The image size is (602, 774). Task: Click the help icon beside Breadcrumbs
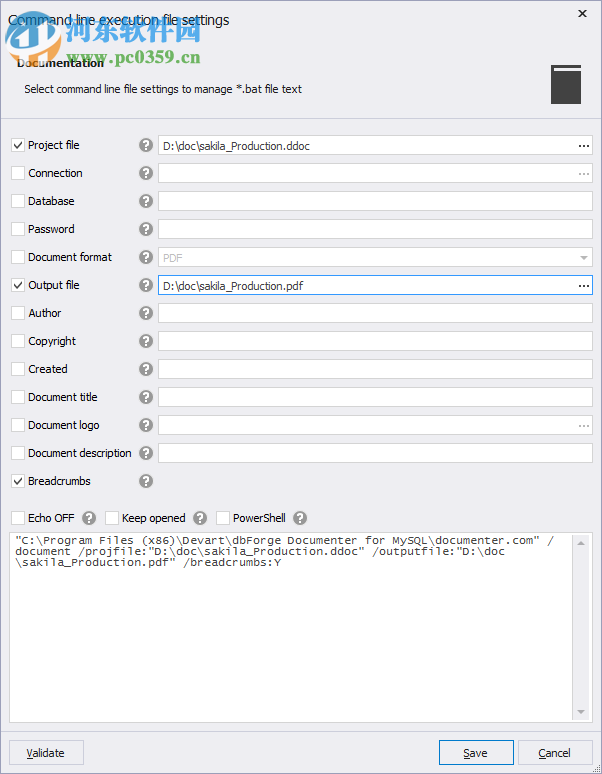146,481
